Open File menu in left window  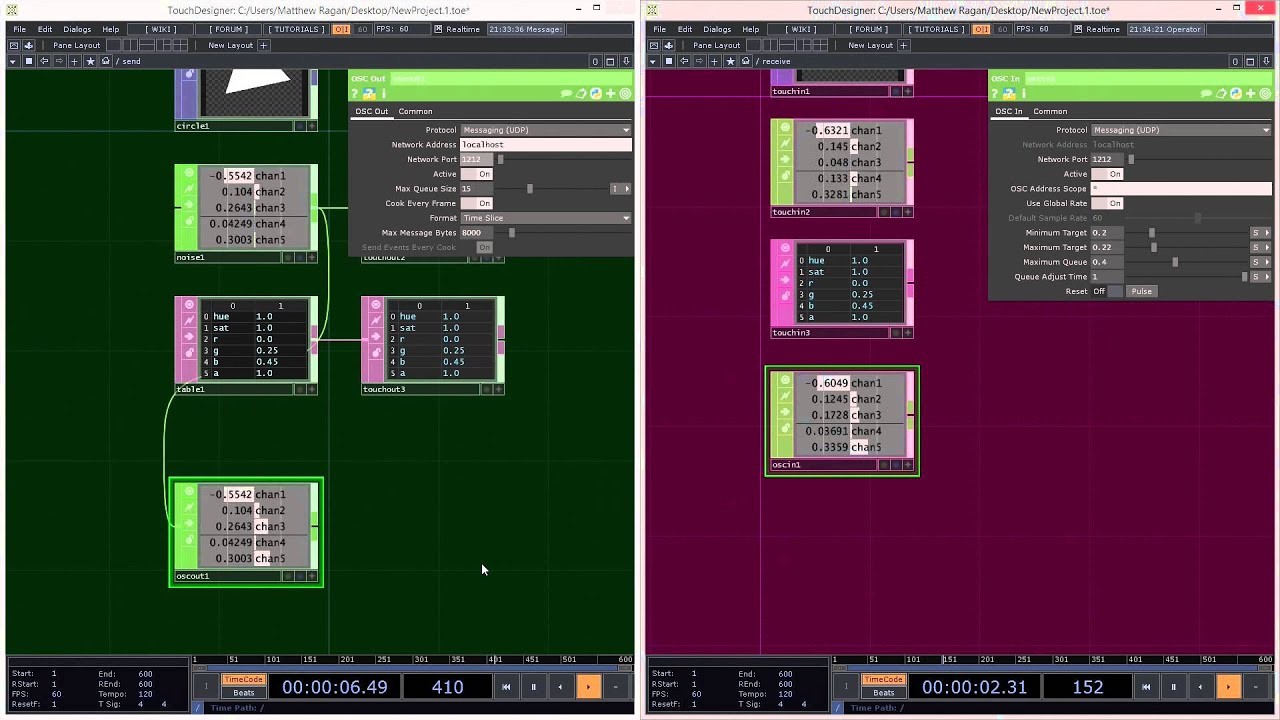(x=20, y=29)
